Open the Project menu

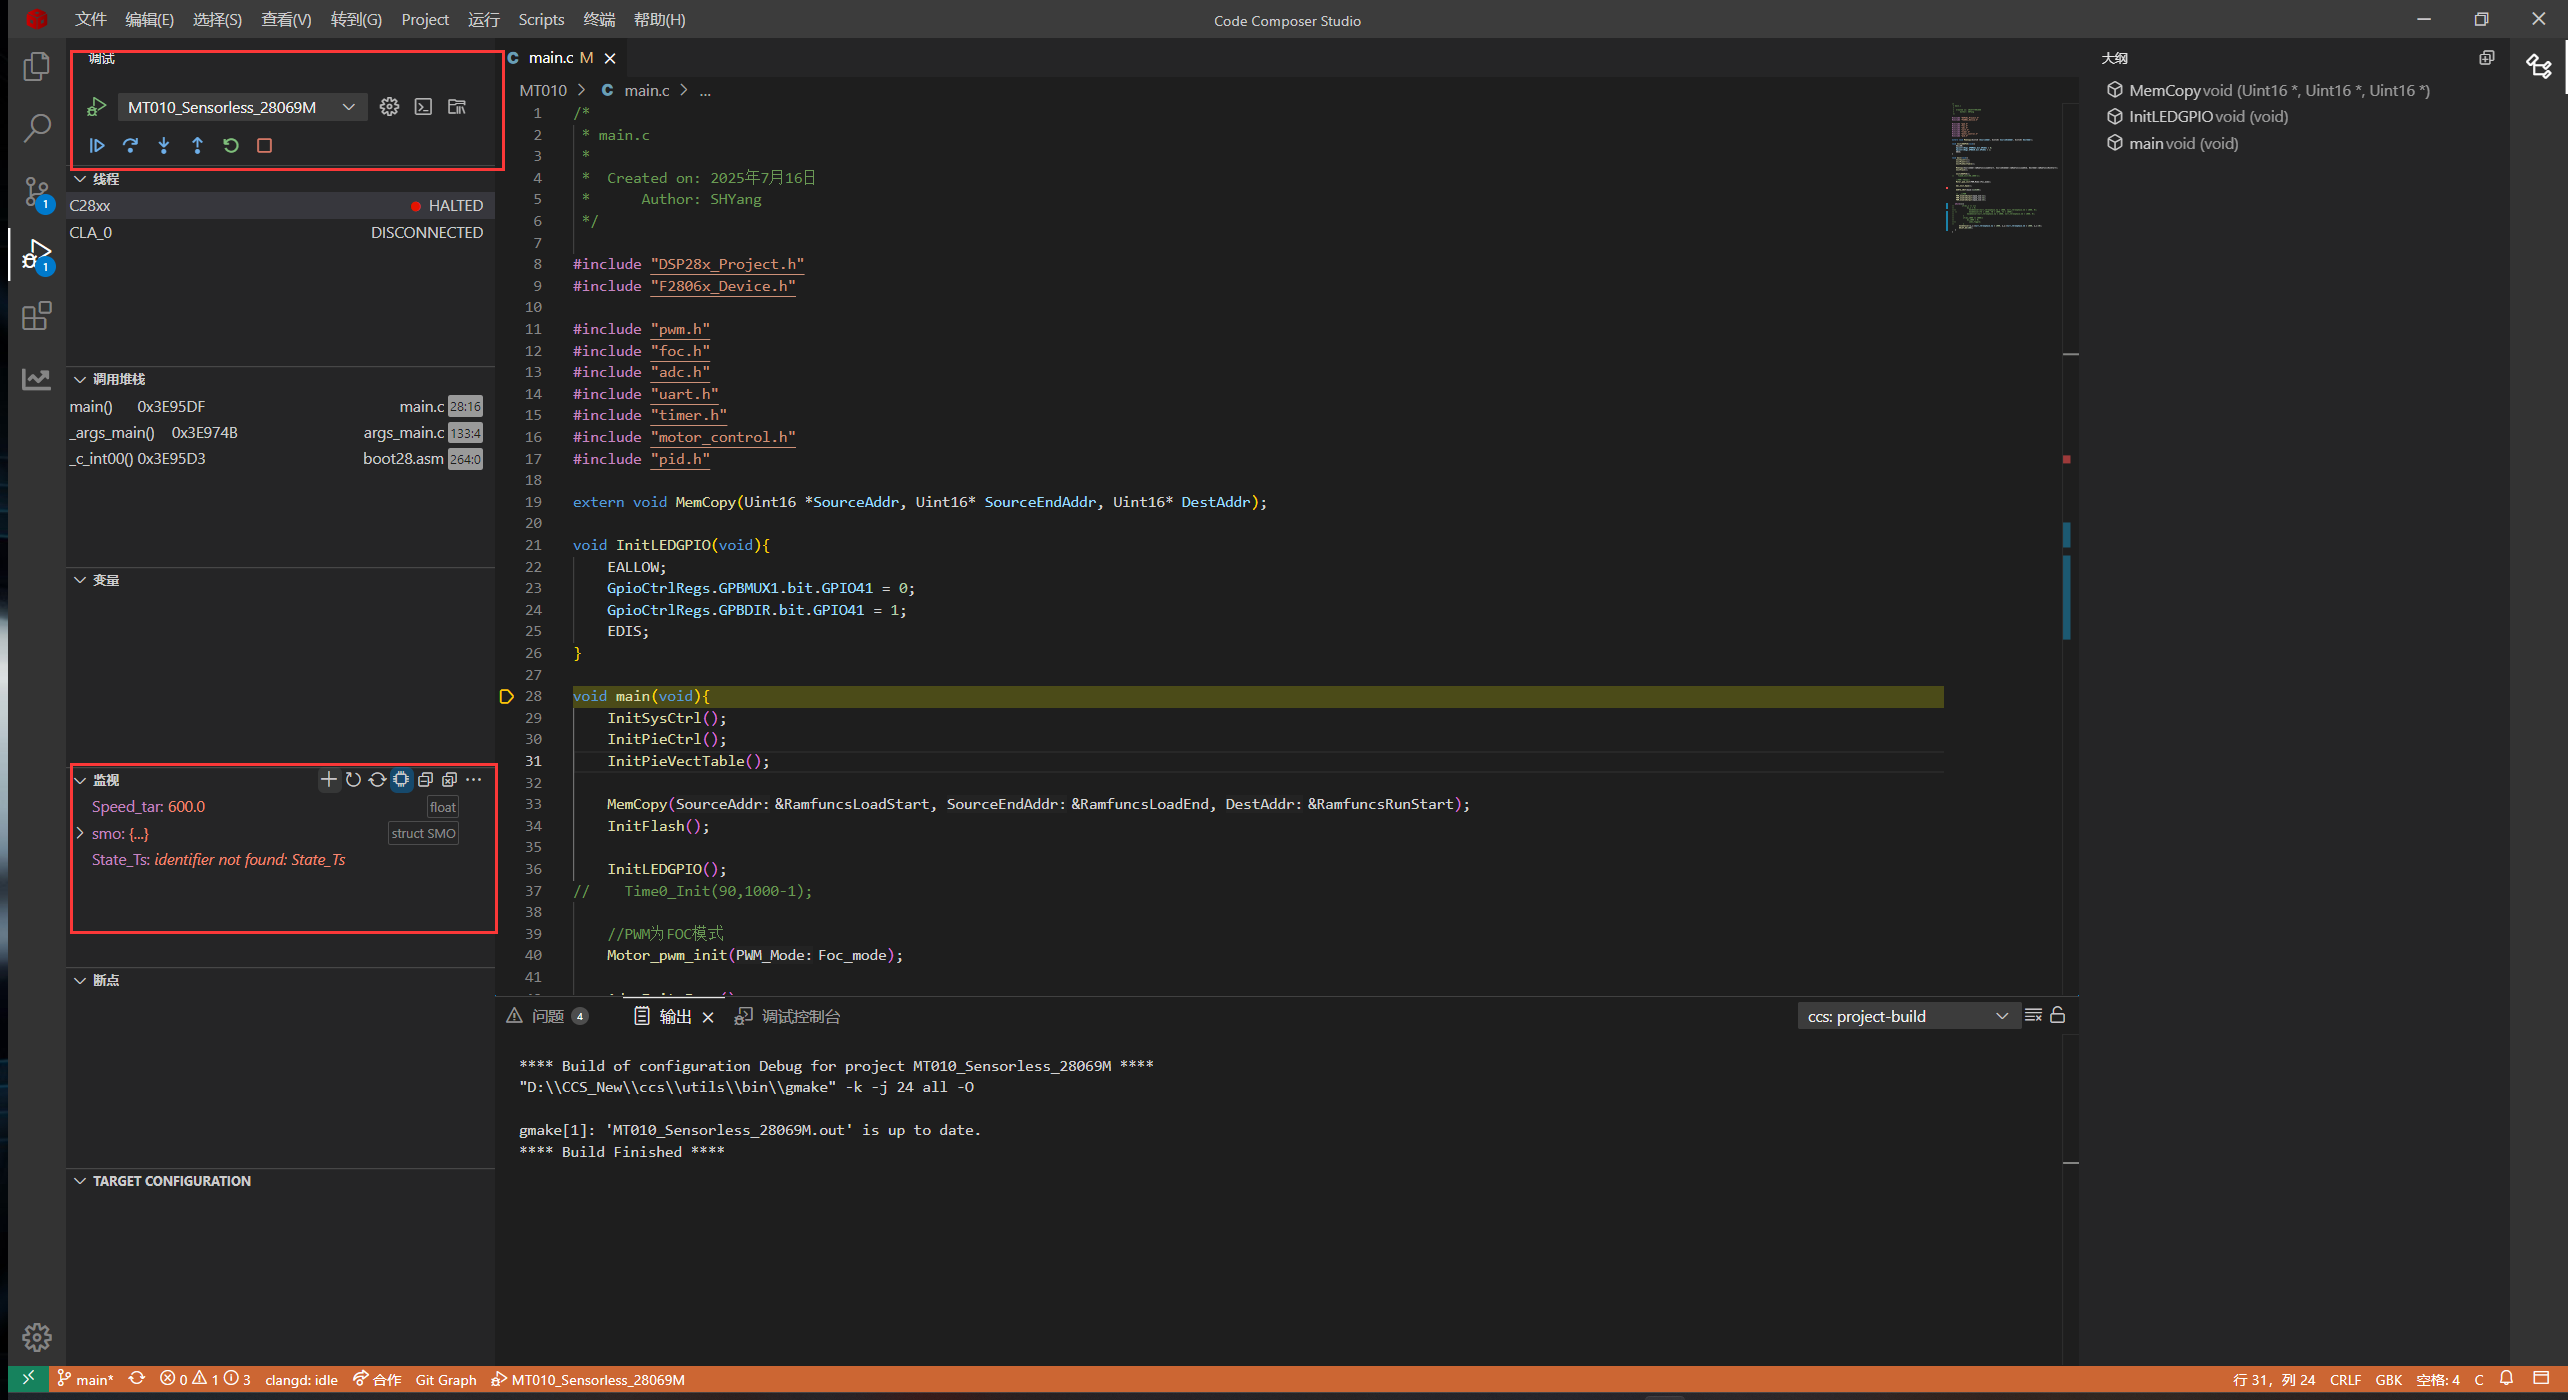(x=424, y=19)
